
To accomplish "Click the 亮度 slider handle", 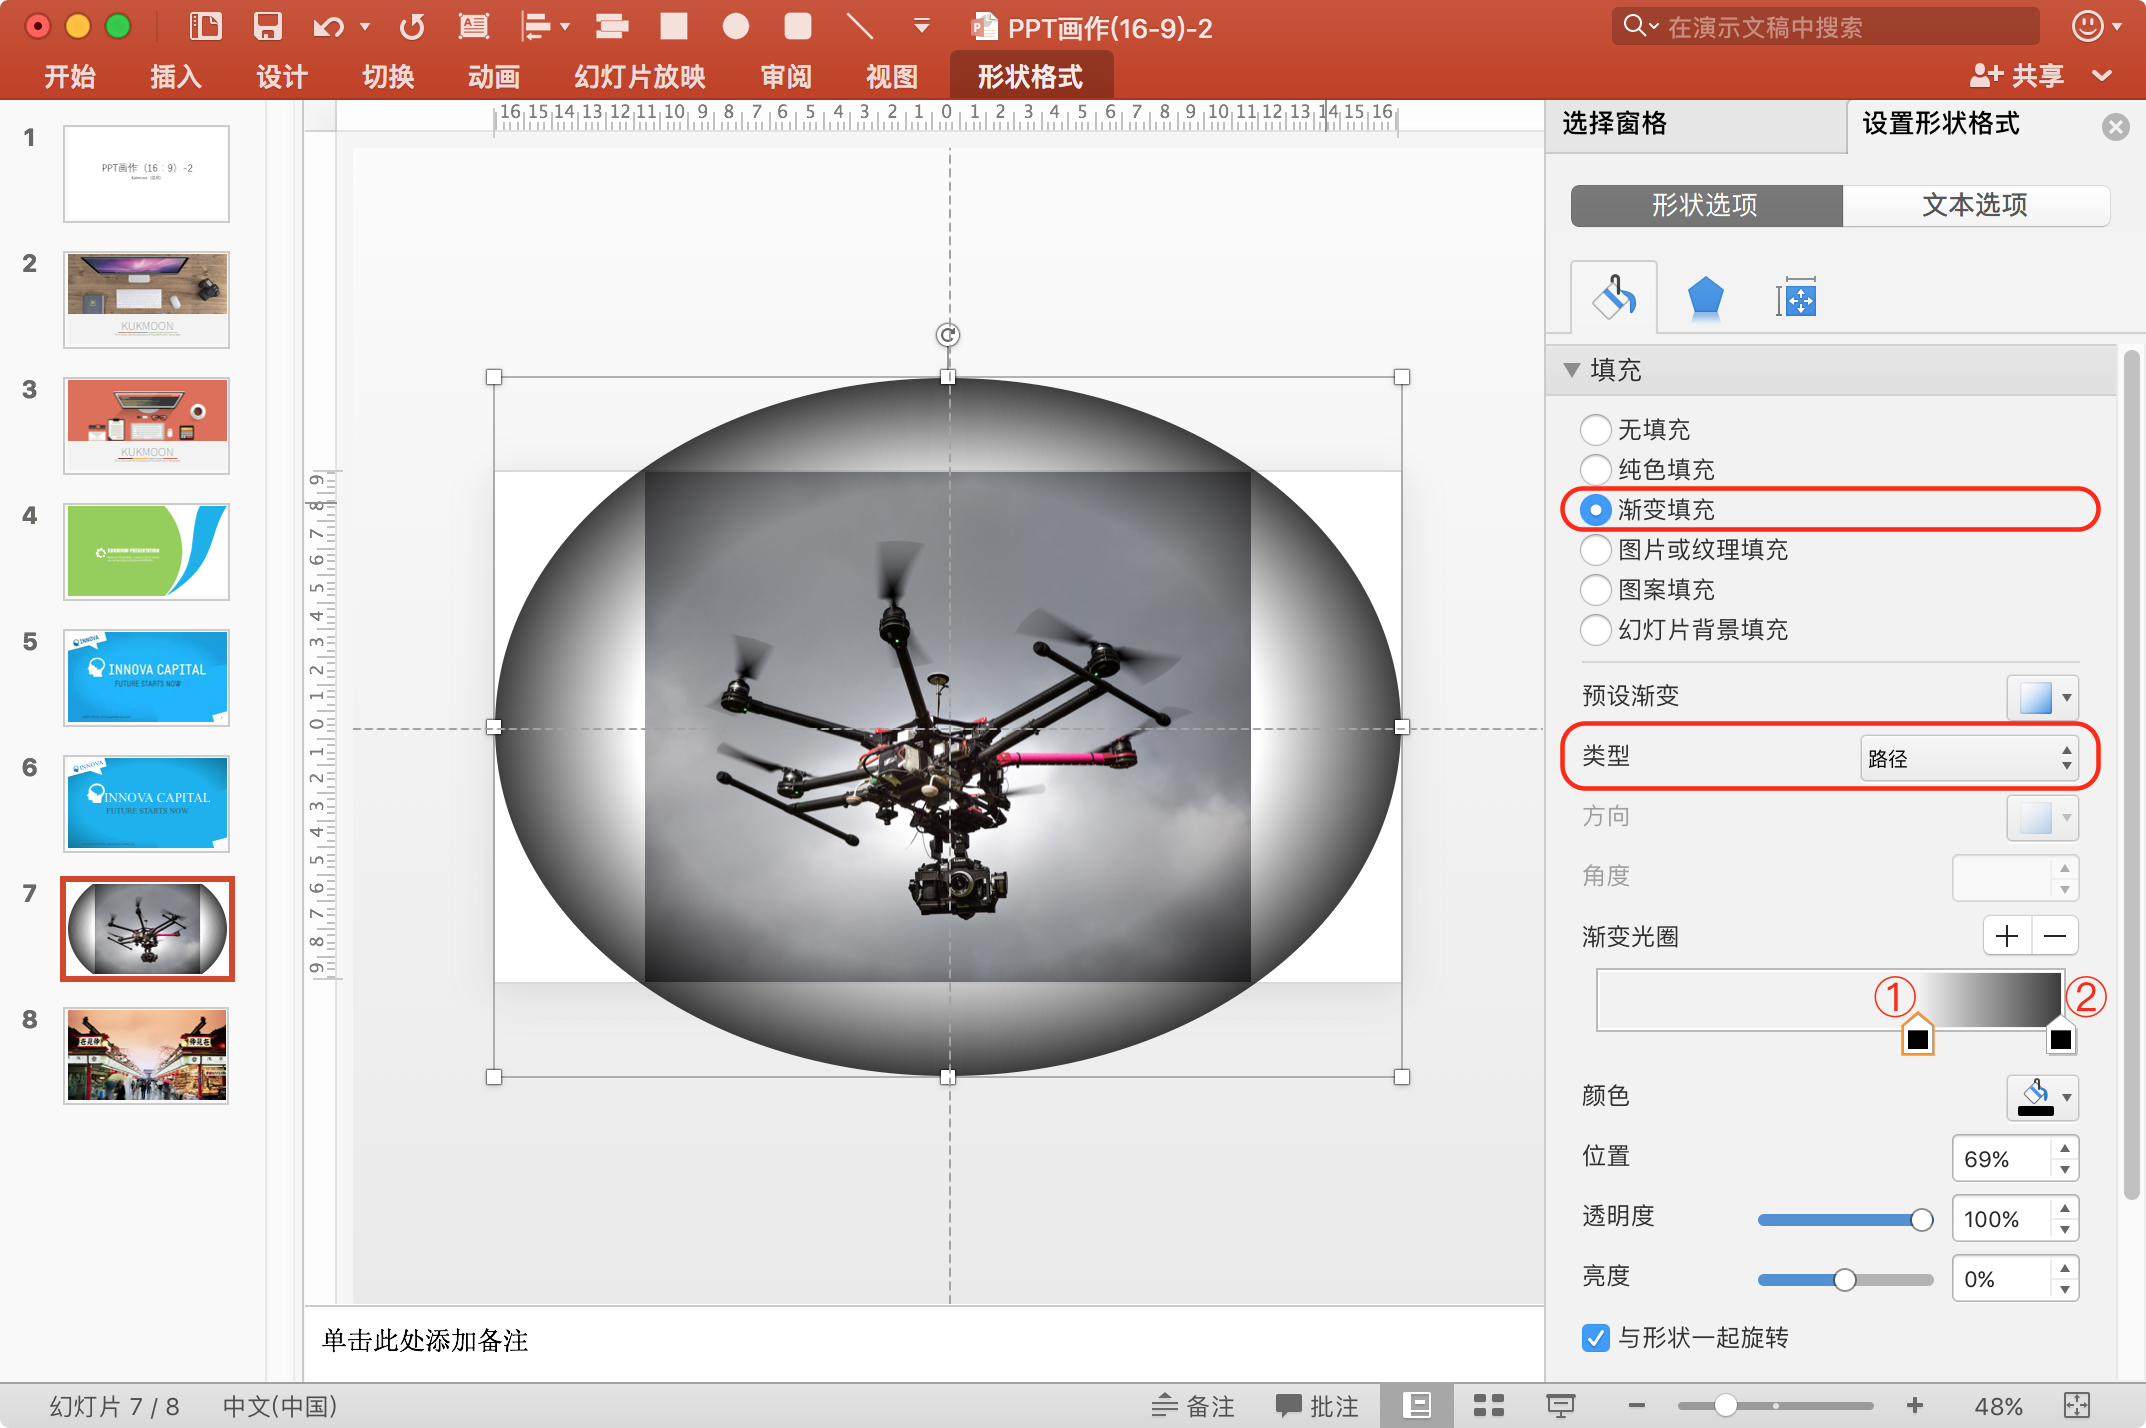I will [1845, 1279].
